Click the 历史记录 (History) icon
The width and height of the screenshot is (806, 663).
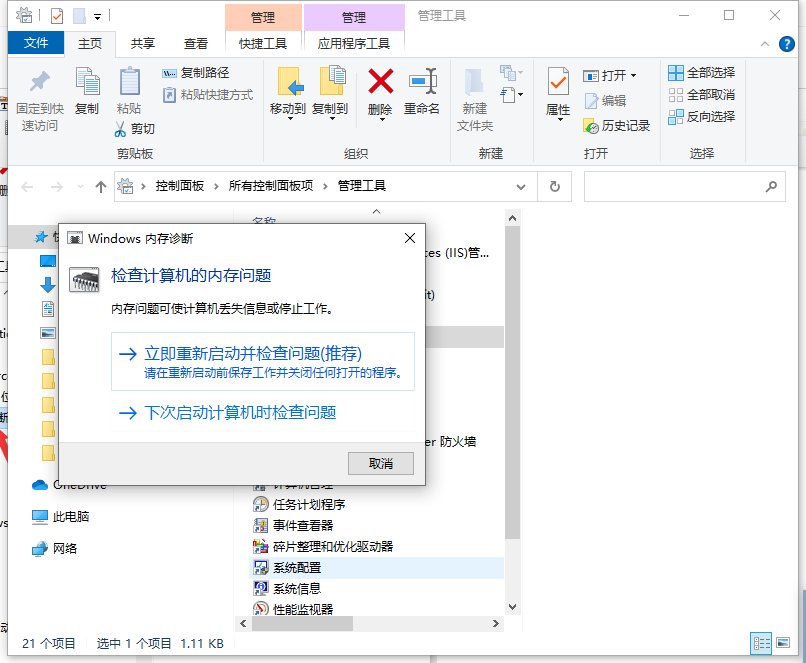click(619, 125)
